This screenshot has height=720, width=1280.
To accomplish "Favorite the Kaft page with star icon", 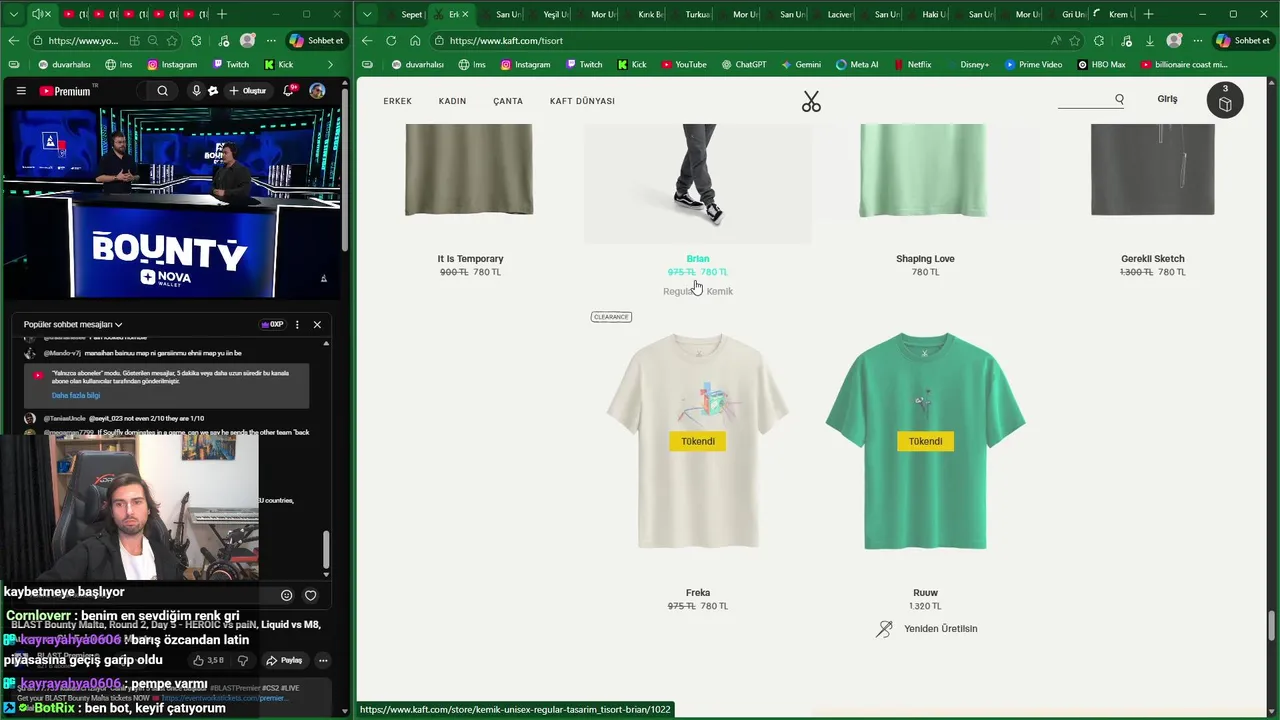I will pos(1075,41).
